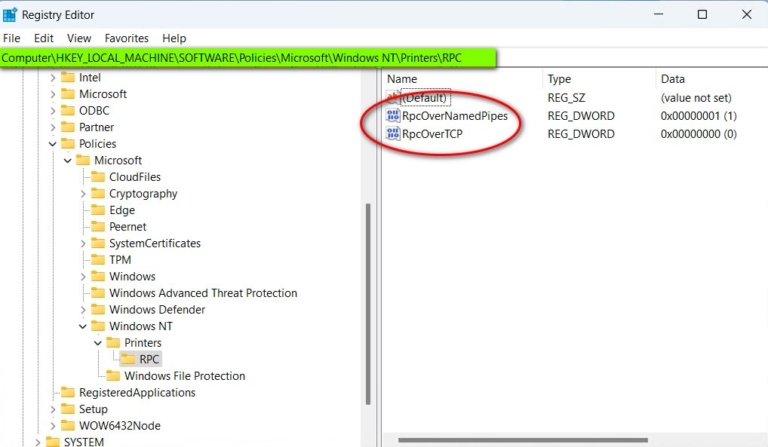Click the TPM folder icon
Viewport: 768px width, 447px height.
pyautogui.click(x=98, y=260)
